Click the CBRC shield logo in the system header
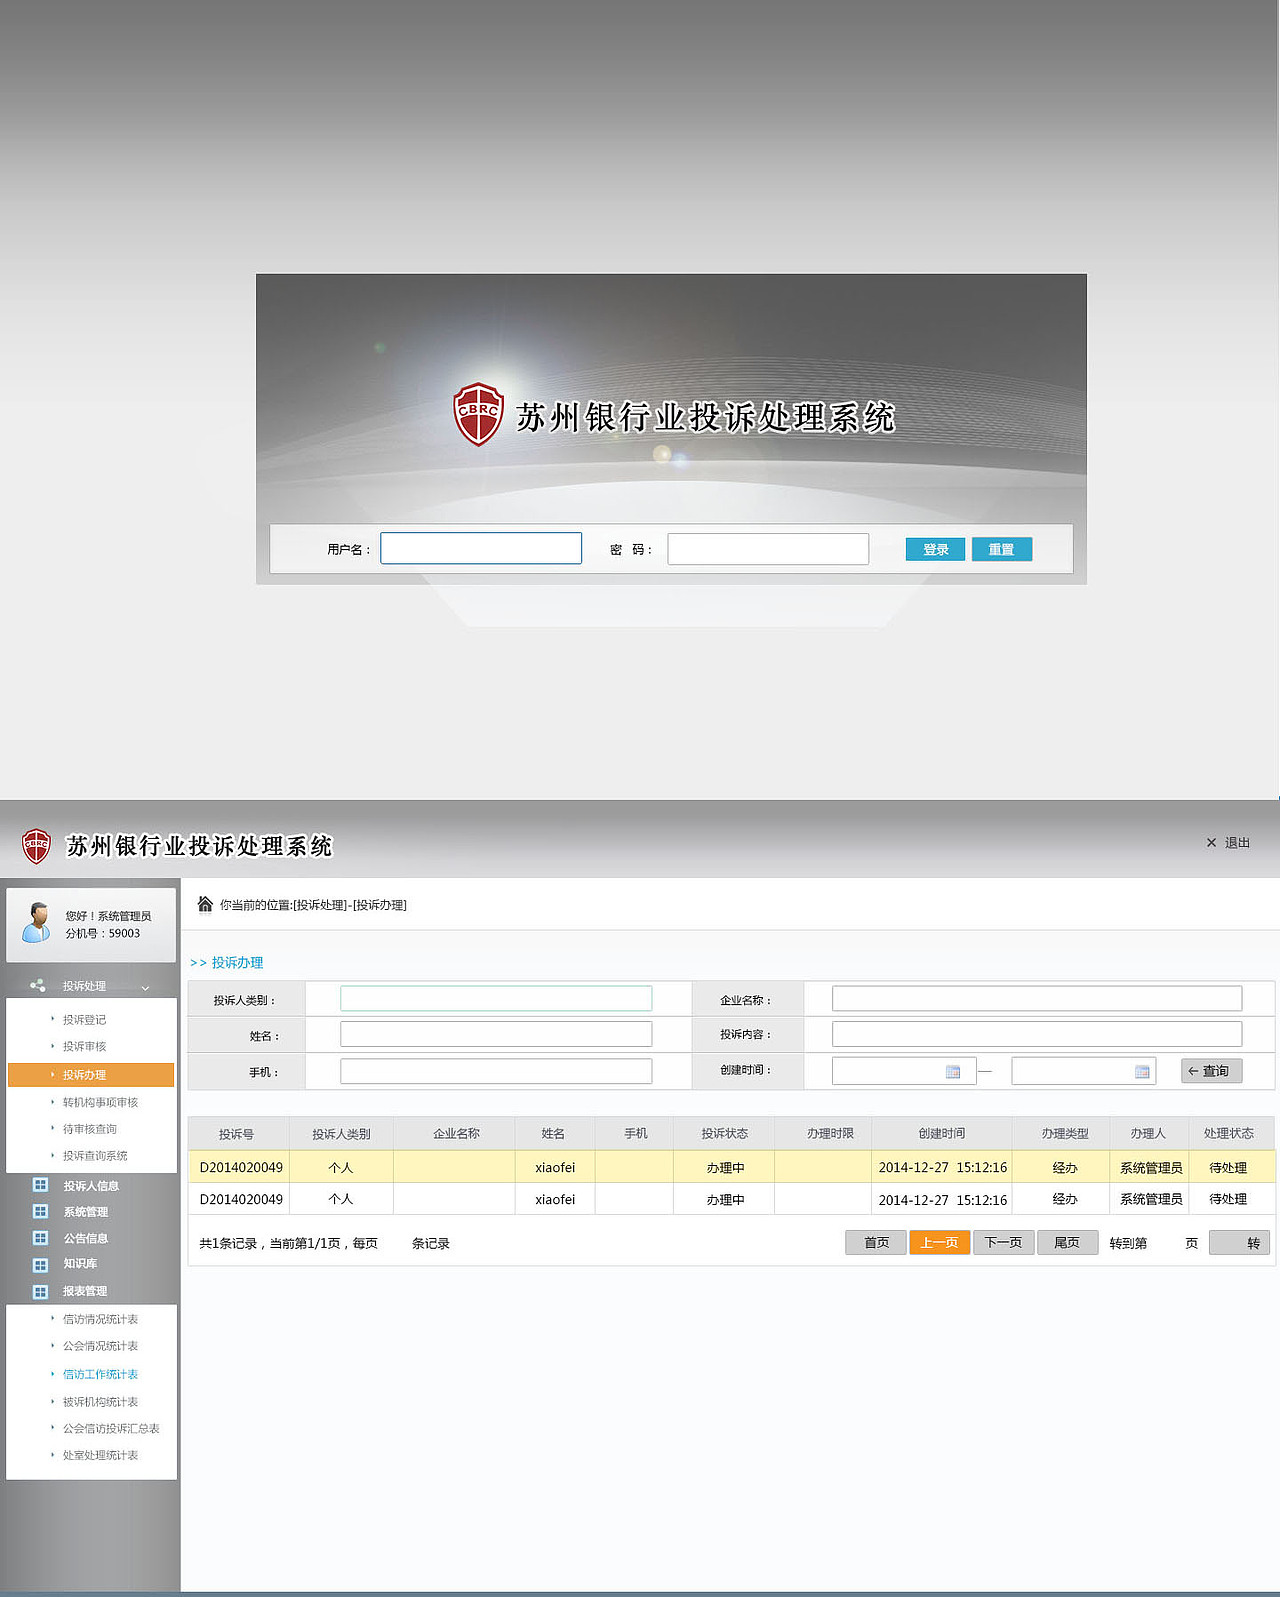 pyautogui.click(x=36, y=846)
